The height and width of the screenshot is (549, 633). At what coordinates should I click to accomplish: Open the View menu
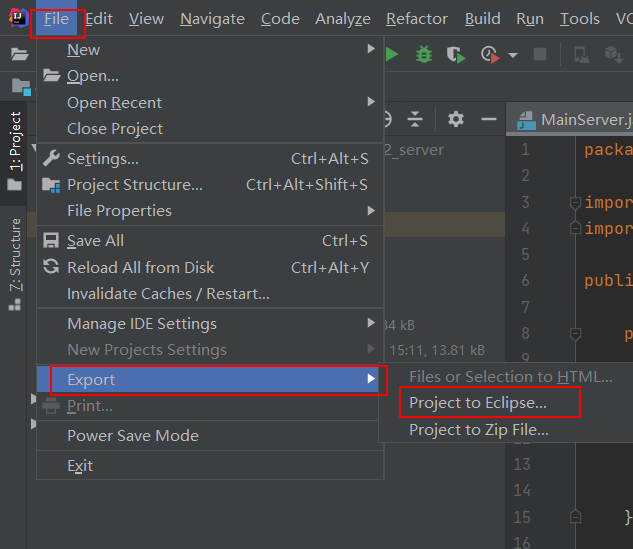[x=146, y=19]
